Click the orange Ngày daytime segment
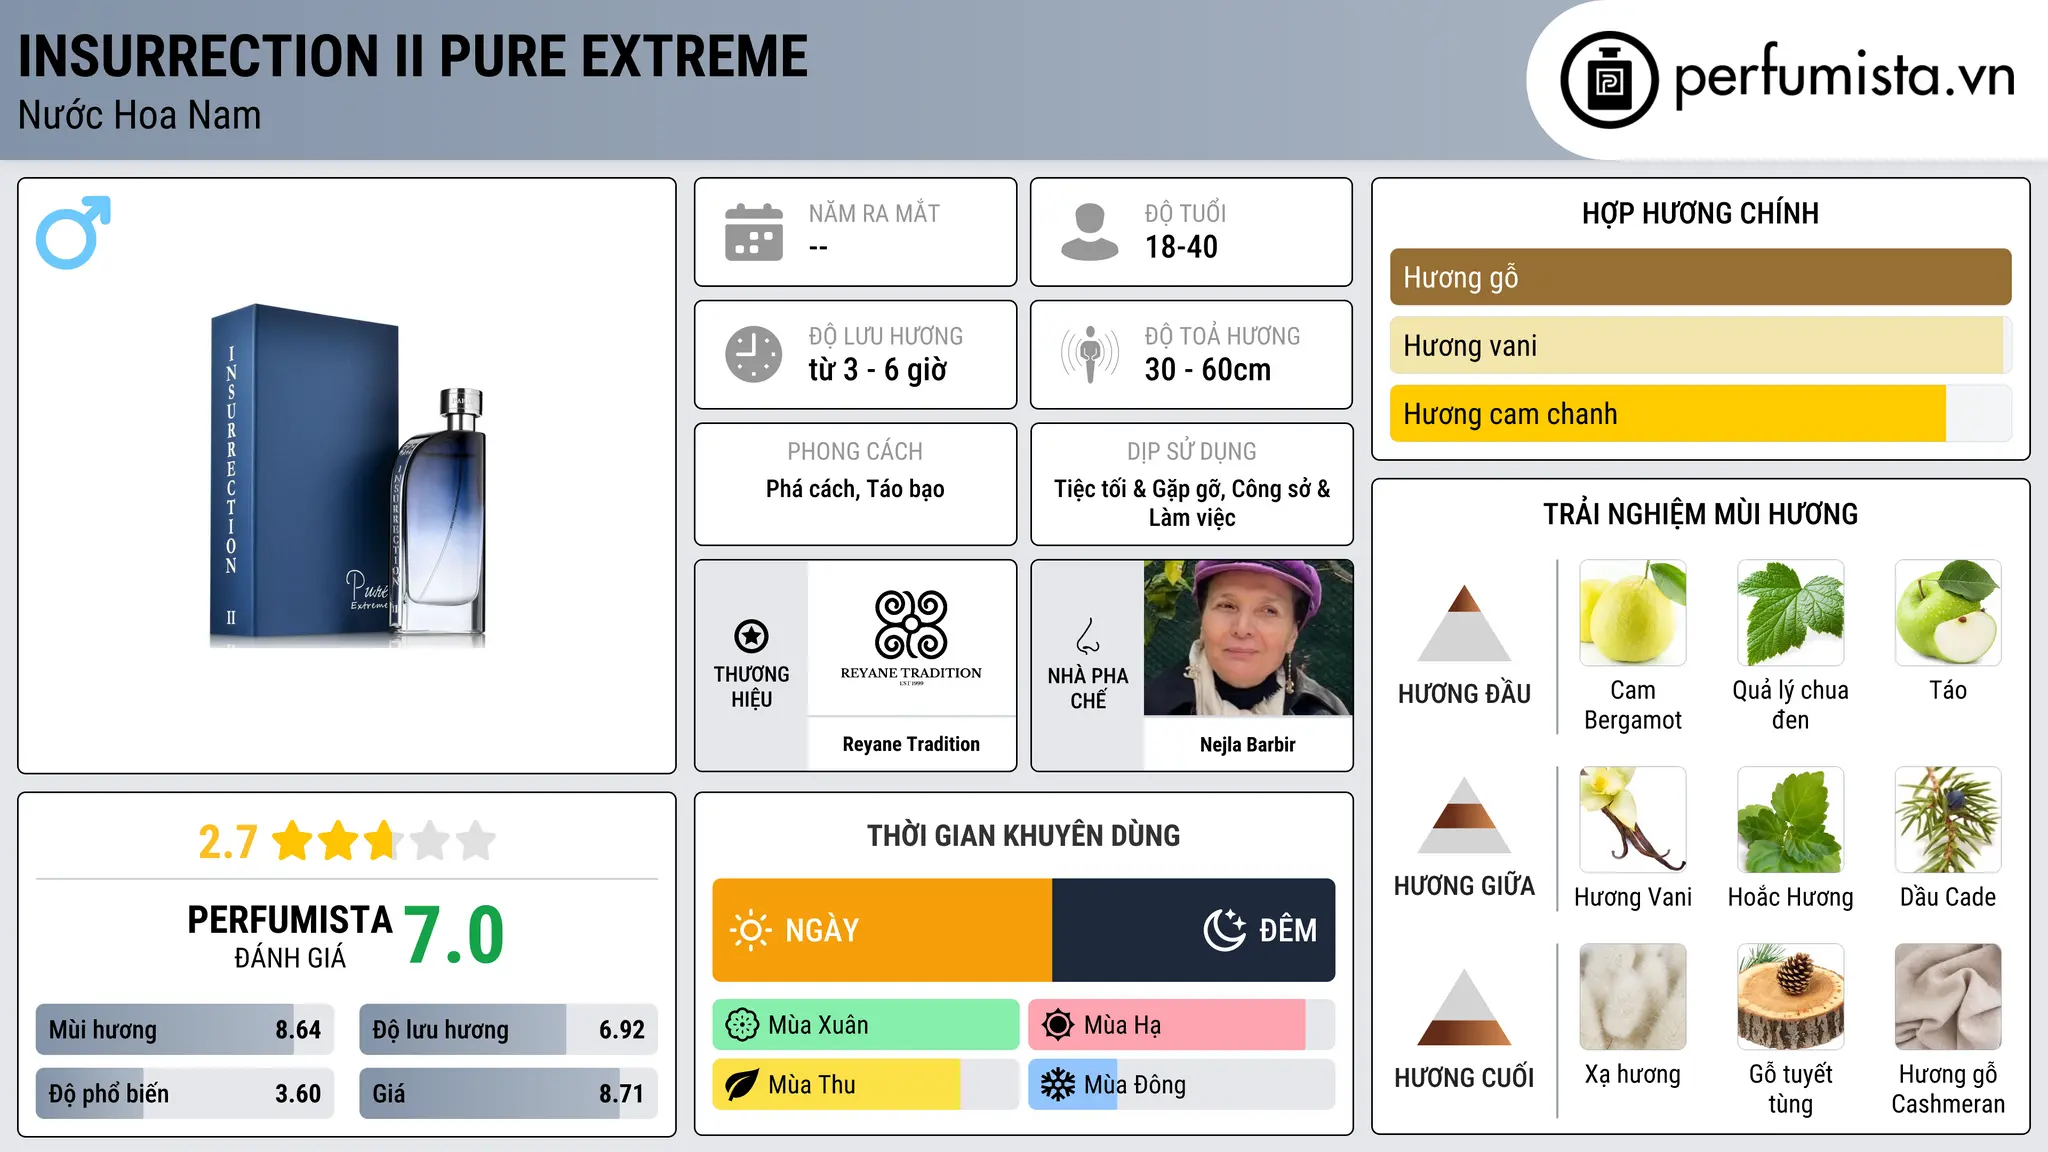Viewport: 2048px width, 1152px height. [882, 930]
